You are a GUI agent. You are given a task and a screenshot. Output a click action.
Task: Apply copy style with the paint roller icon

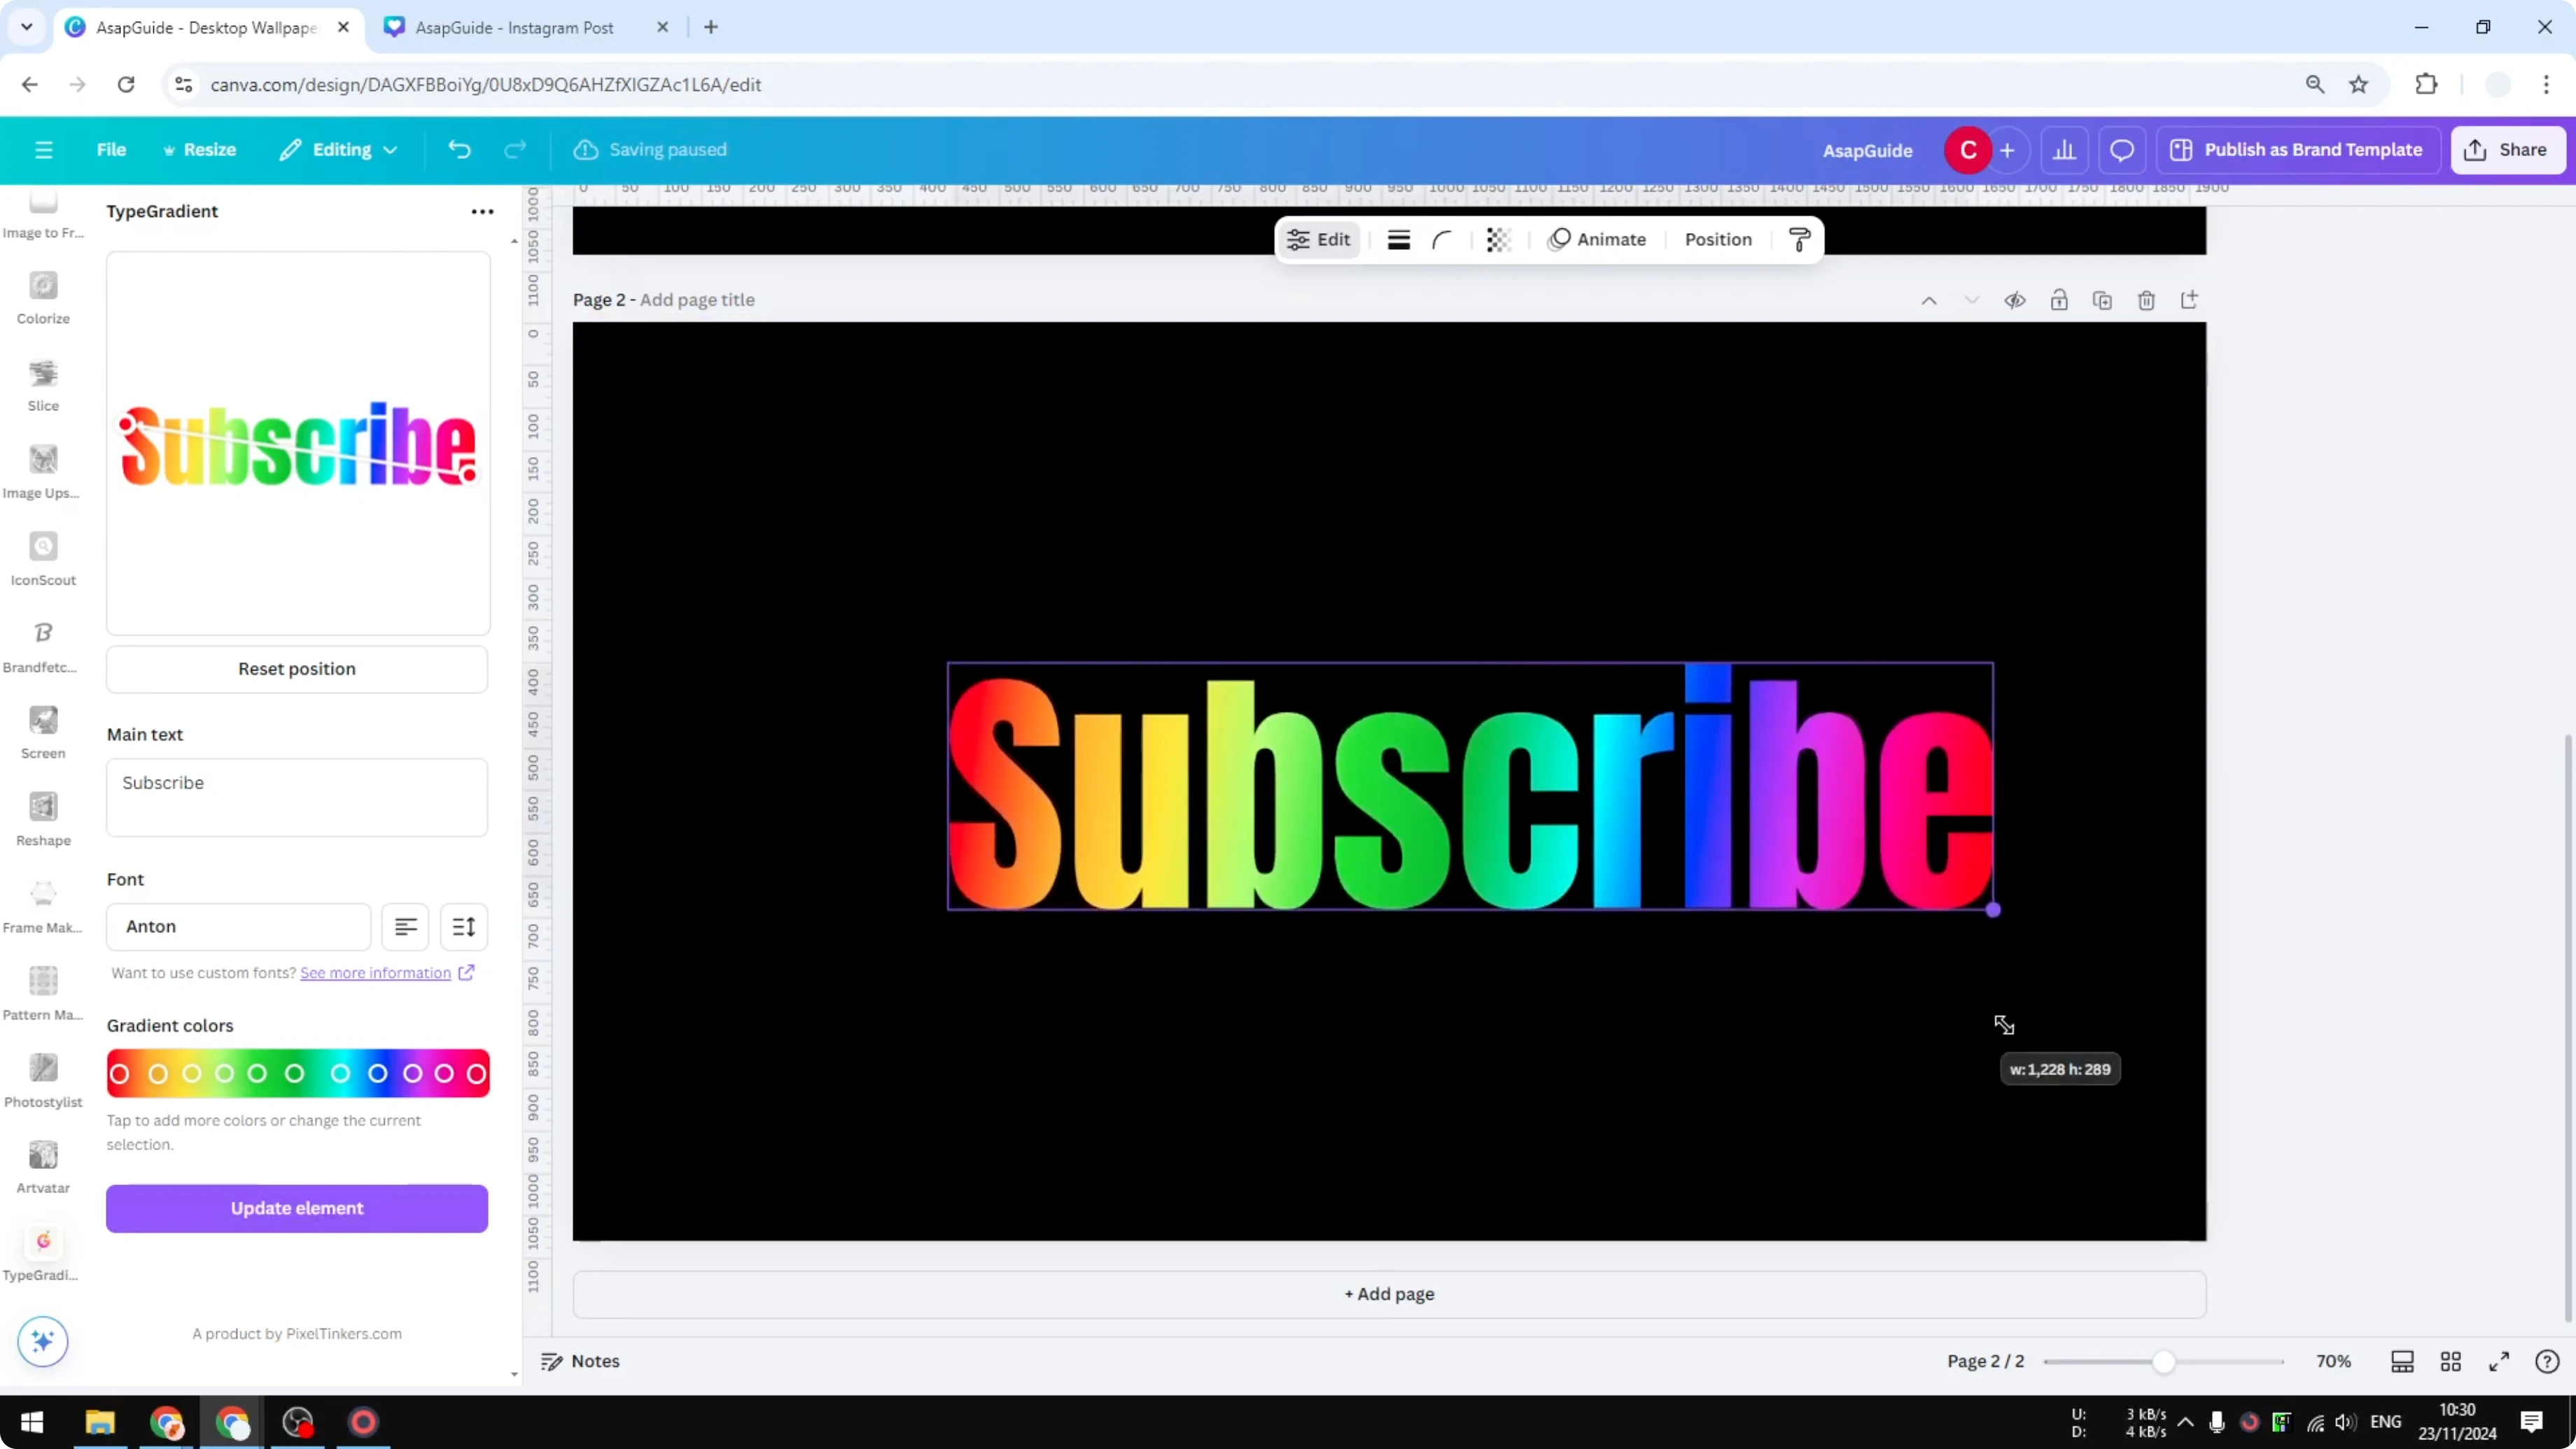1798,239
